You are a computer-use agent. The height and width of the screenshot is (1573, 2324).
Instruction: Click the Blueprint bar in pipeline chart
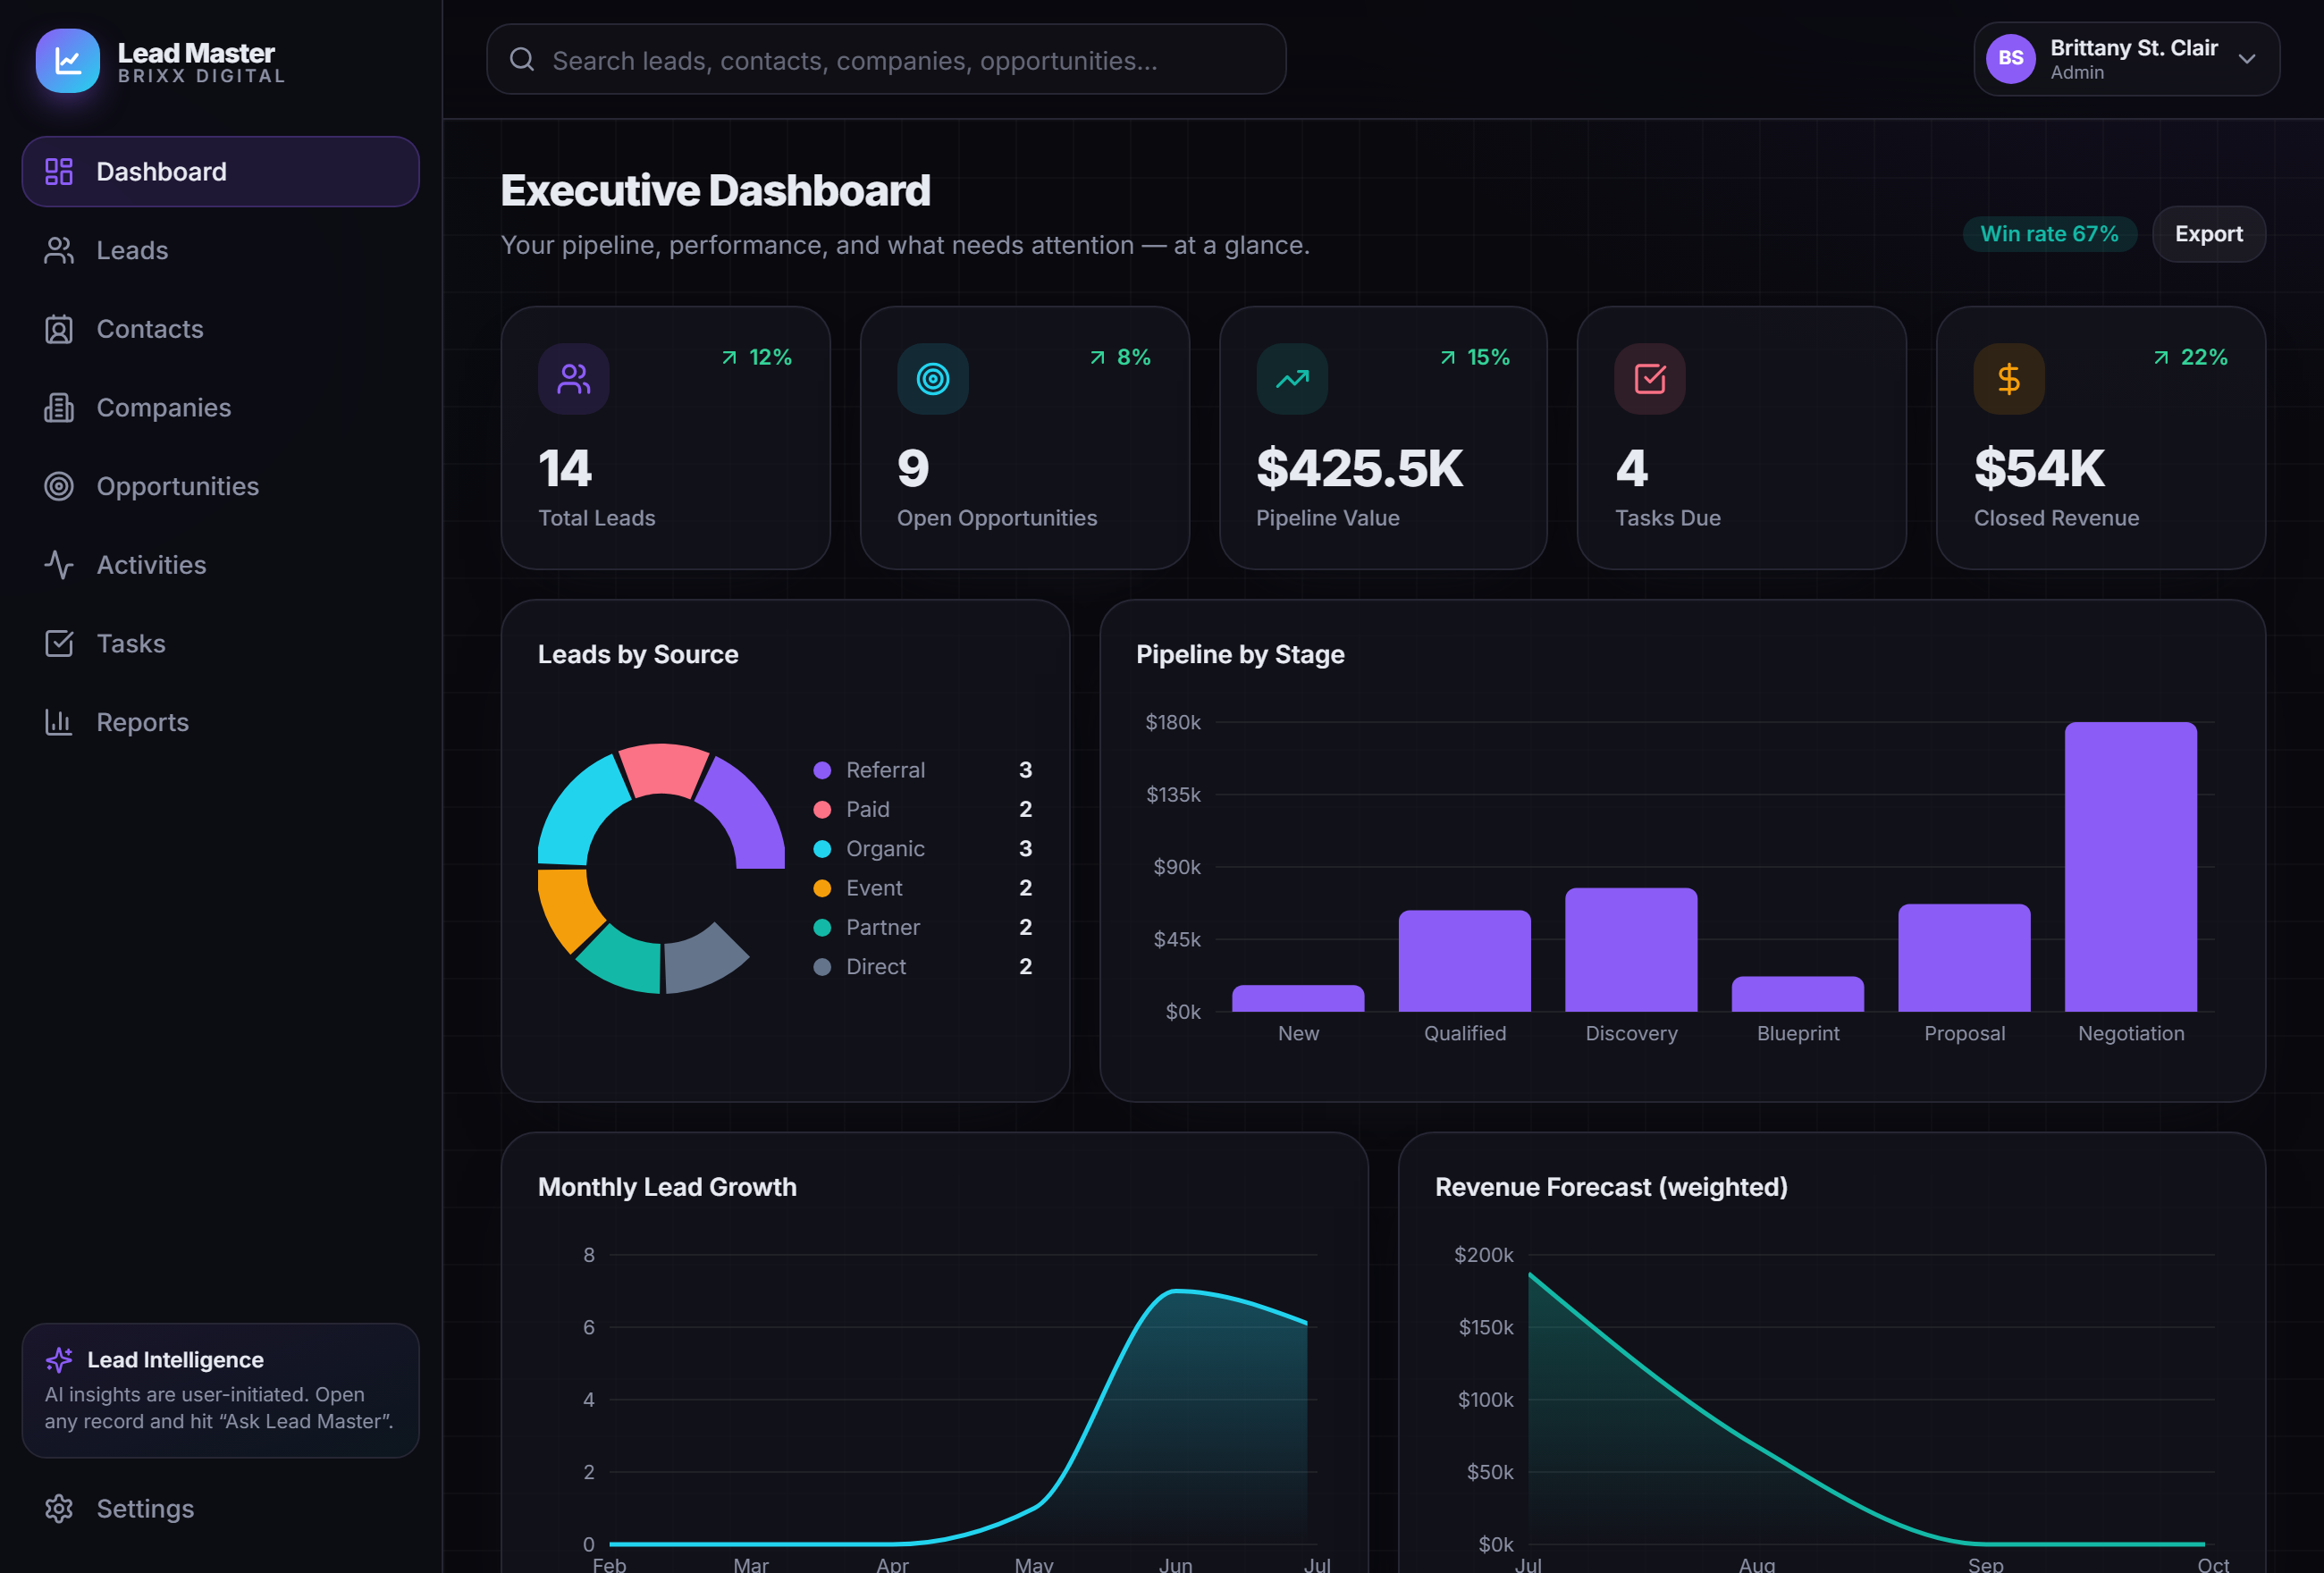[1797, 994]
